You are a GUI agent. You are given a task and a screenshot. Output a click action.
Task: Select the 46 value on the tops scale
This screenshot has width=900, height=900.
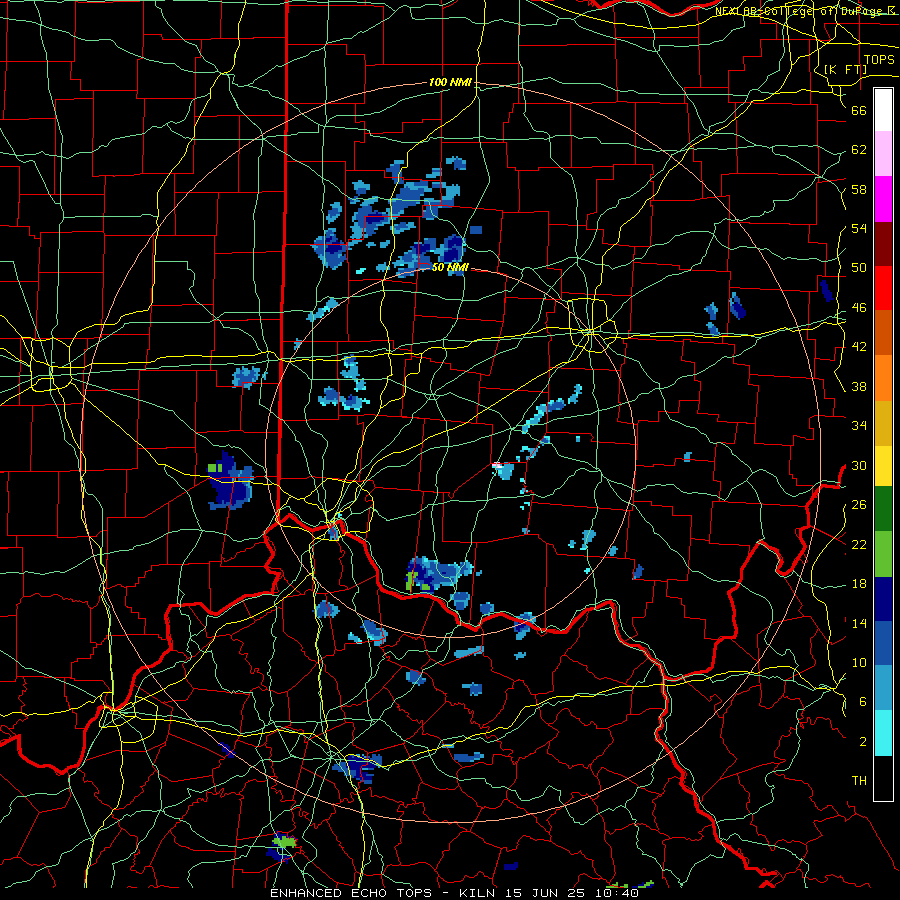tap(859, 308)
